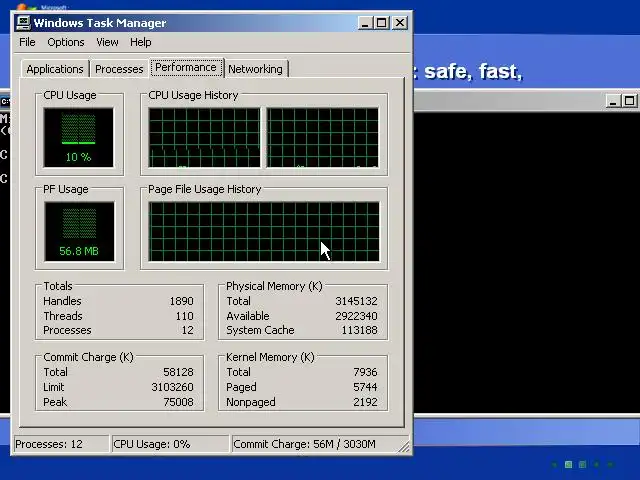
Task: Click Commit Charge Total value 58128
Action: [x=178, y=372]
